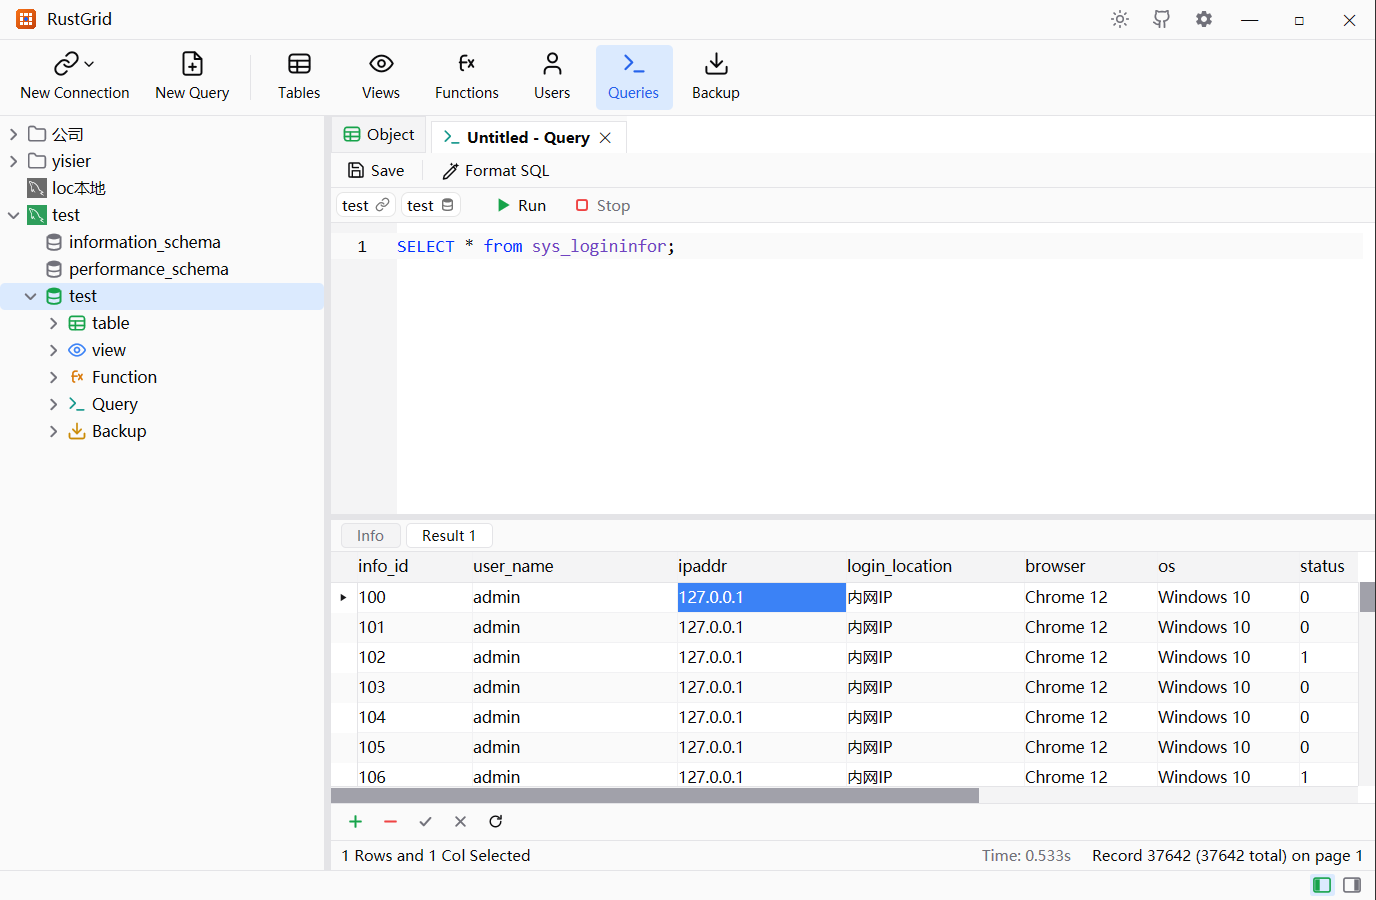Screen dimensions: 1376x900
Task: Collapse the test database node
Action: [31, 296]
